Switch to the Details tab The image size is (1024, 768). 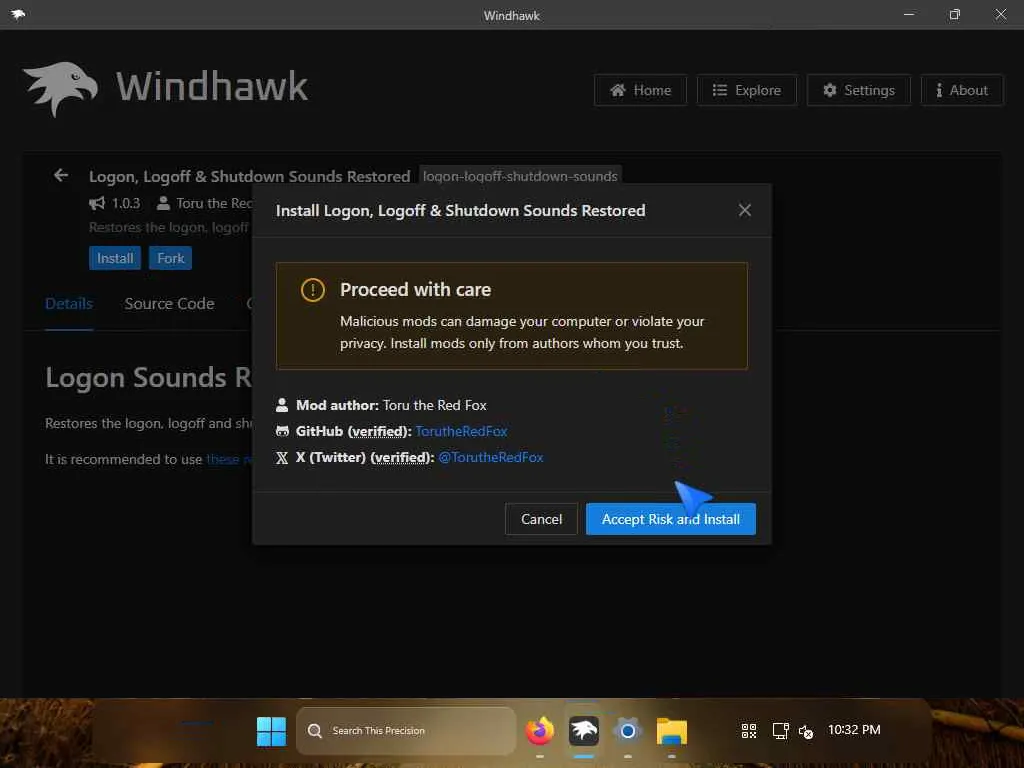[69, 304]
